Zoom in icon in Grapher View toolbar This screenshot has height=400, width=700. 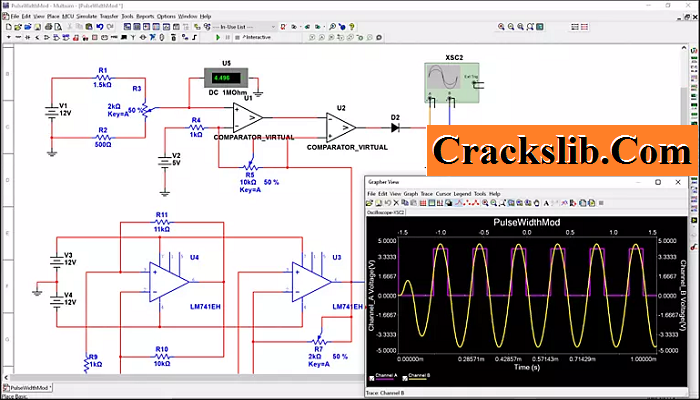click(x=485, y=203)
